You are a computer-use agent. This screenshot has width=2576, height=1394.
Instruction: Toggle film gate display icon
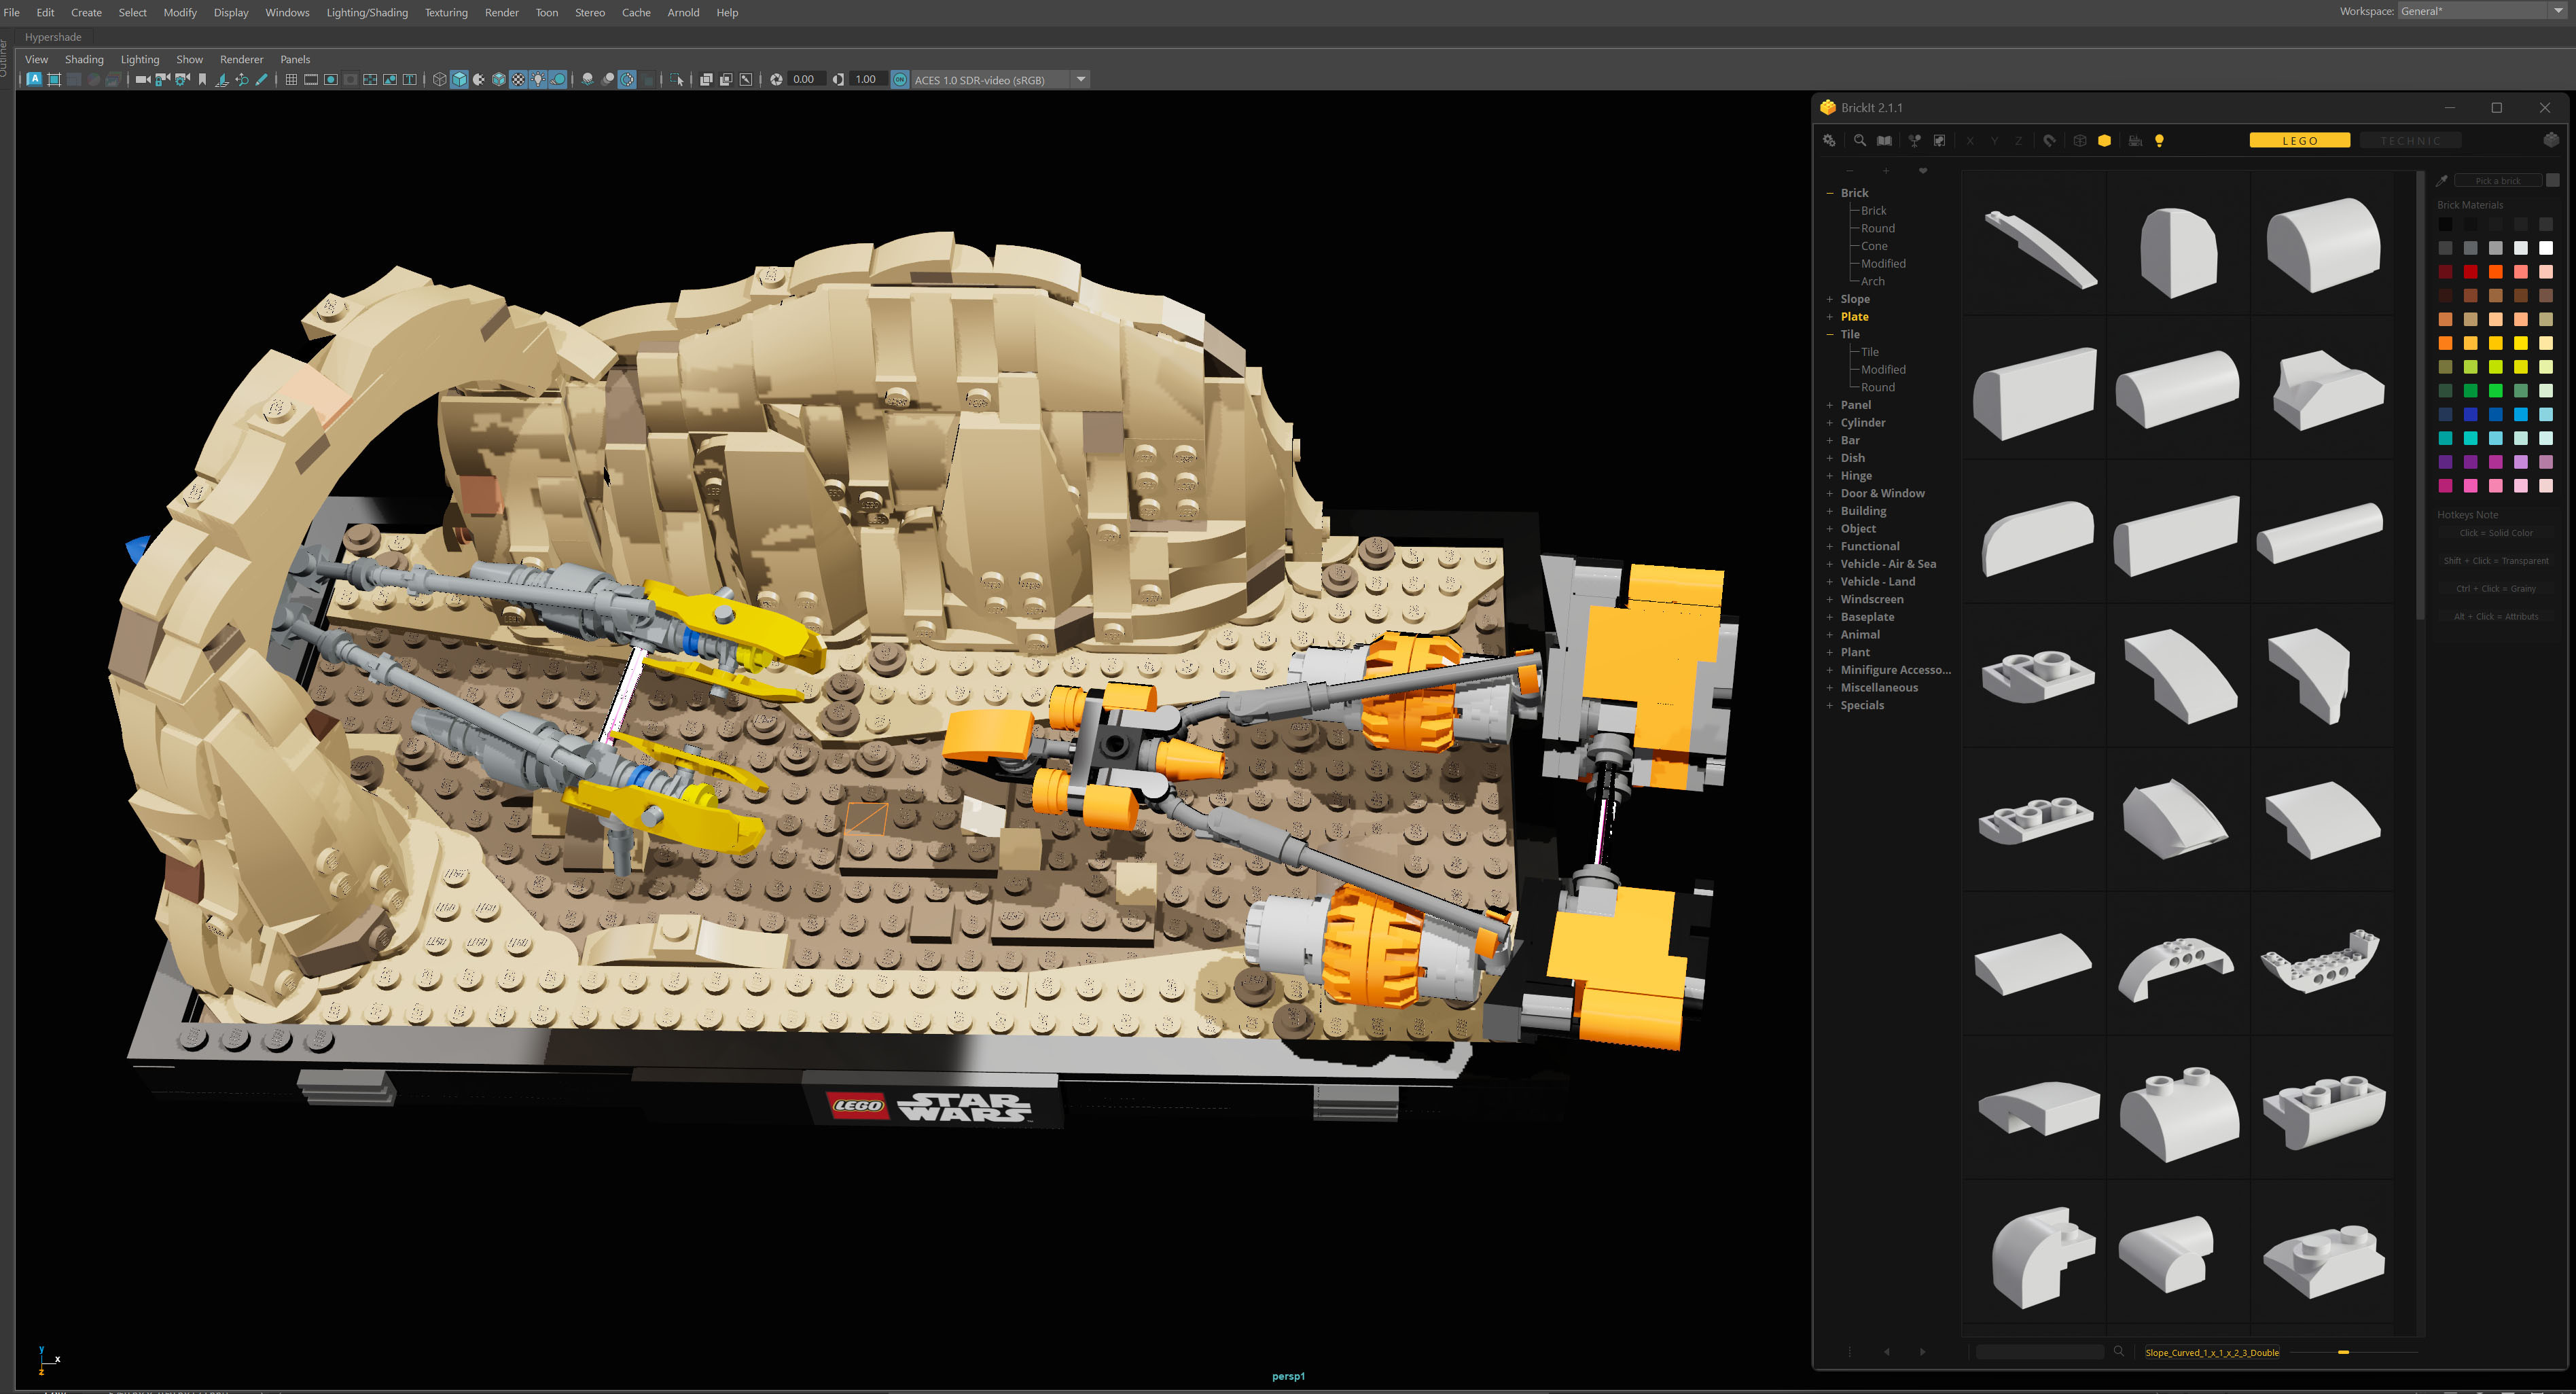click(311, 79)
